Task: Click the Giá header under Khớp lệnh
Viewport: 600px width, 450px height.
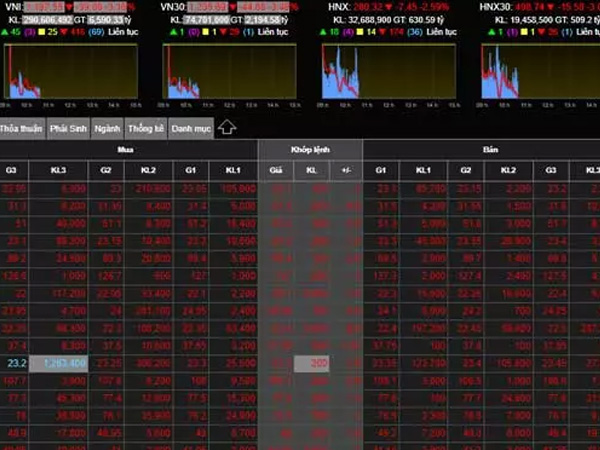Action: pos(276,170)
